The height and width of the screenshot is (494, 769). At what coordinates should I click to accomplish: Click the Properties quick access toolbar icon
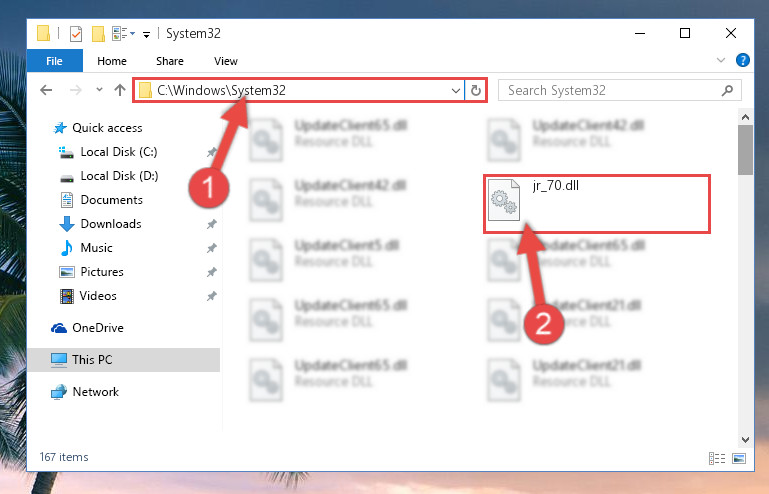pyautogui.click(x=76, y=34)
